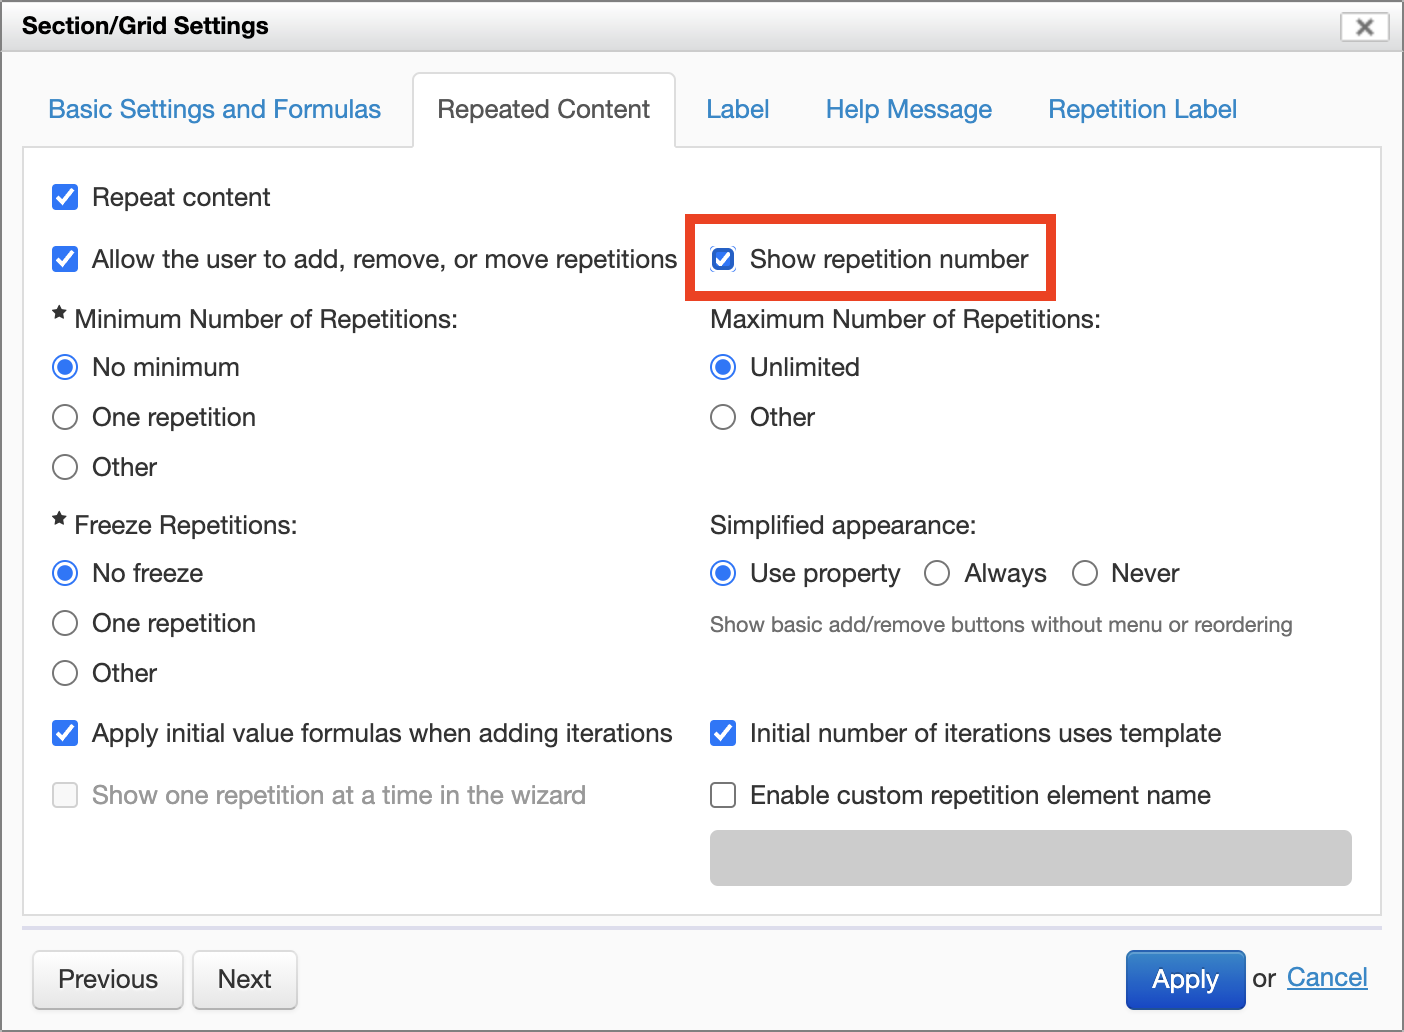This screenshot has height=1032, width=1404.
Task: Switch to Basic Settings and Formulas tab
Action: [x=215, y=109]
